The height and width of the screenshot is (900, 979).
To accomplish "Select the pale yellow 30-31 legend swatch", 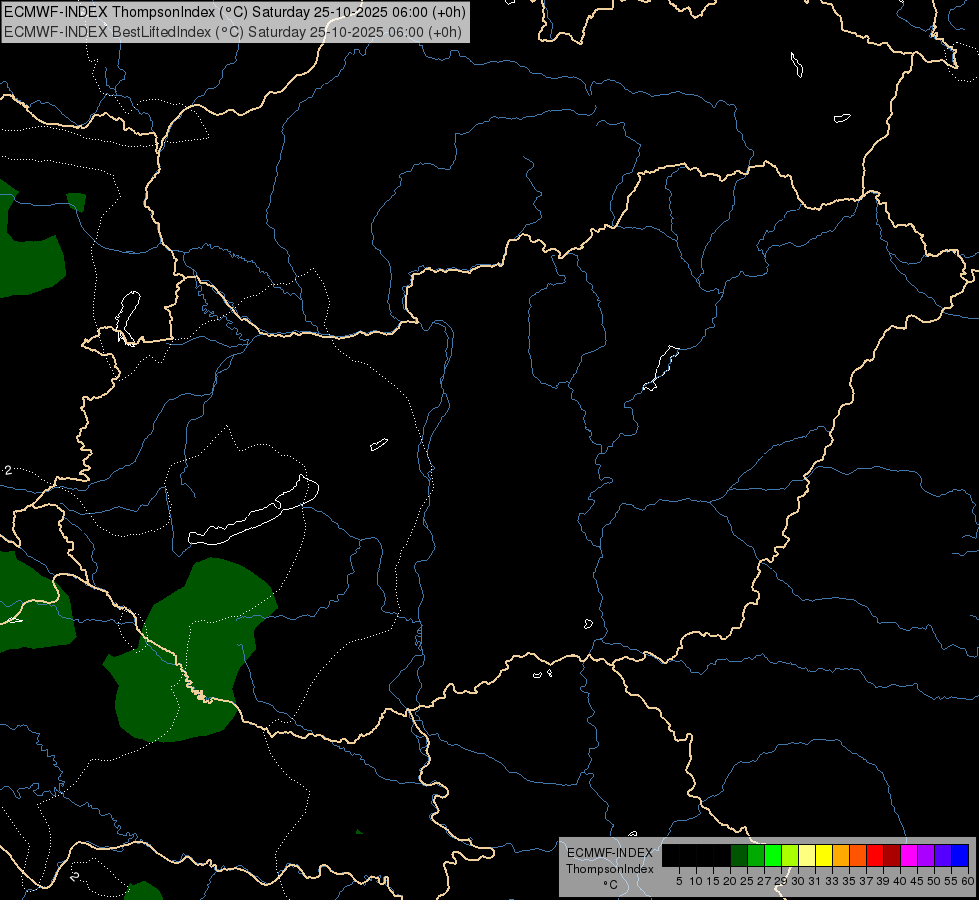I will 807,855.
